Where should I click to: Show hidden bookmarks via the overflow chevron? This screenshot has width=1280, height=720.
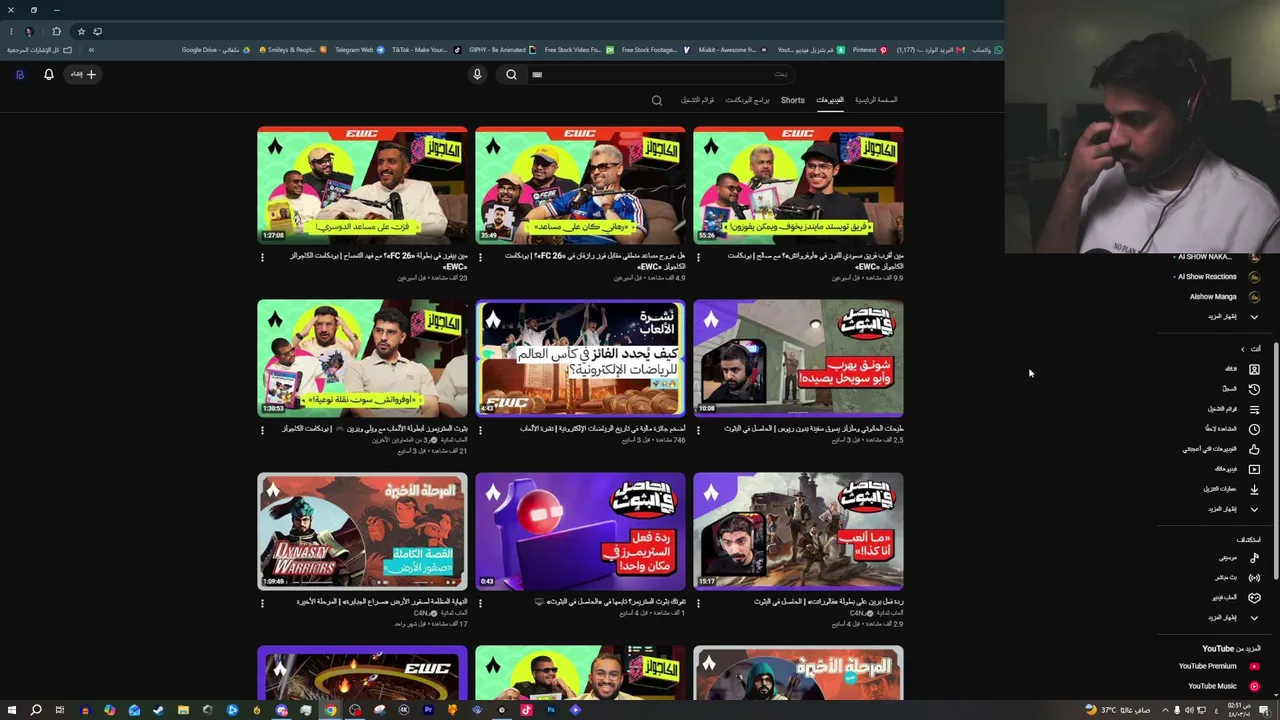point(91,50)
